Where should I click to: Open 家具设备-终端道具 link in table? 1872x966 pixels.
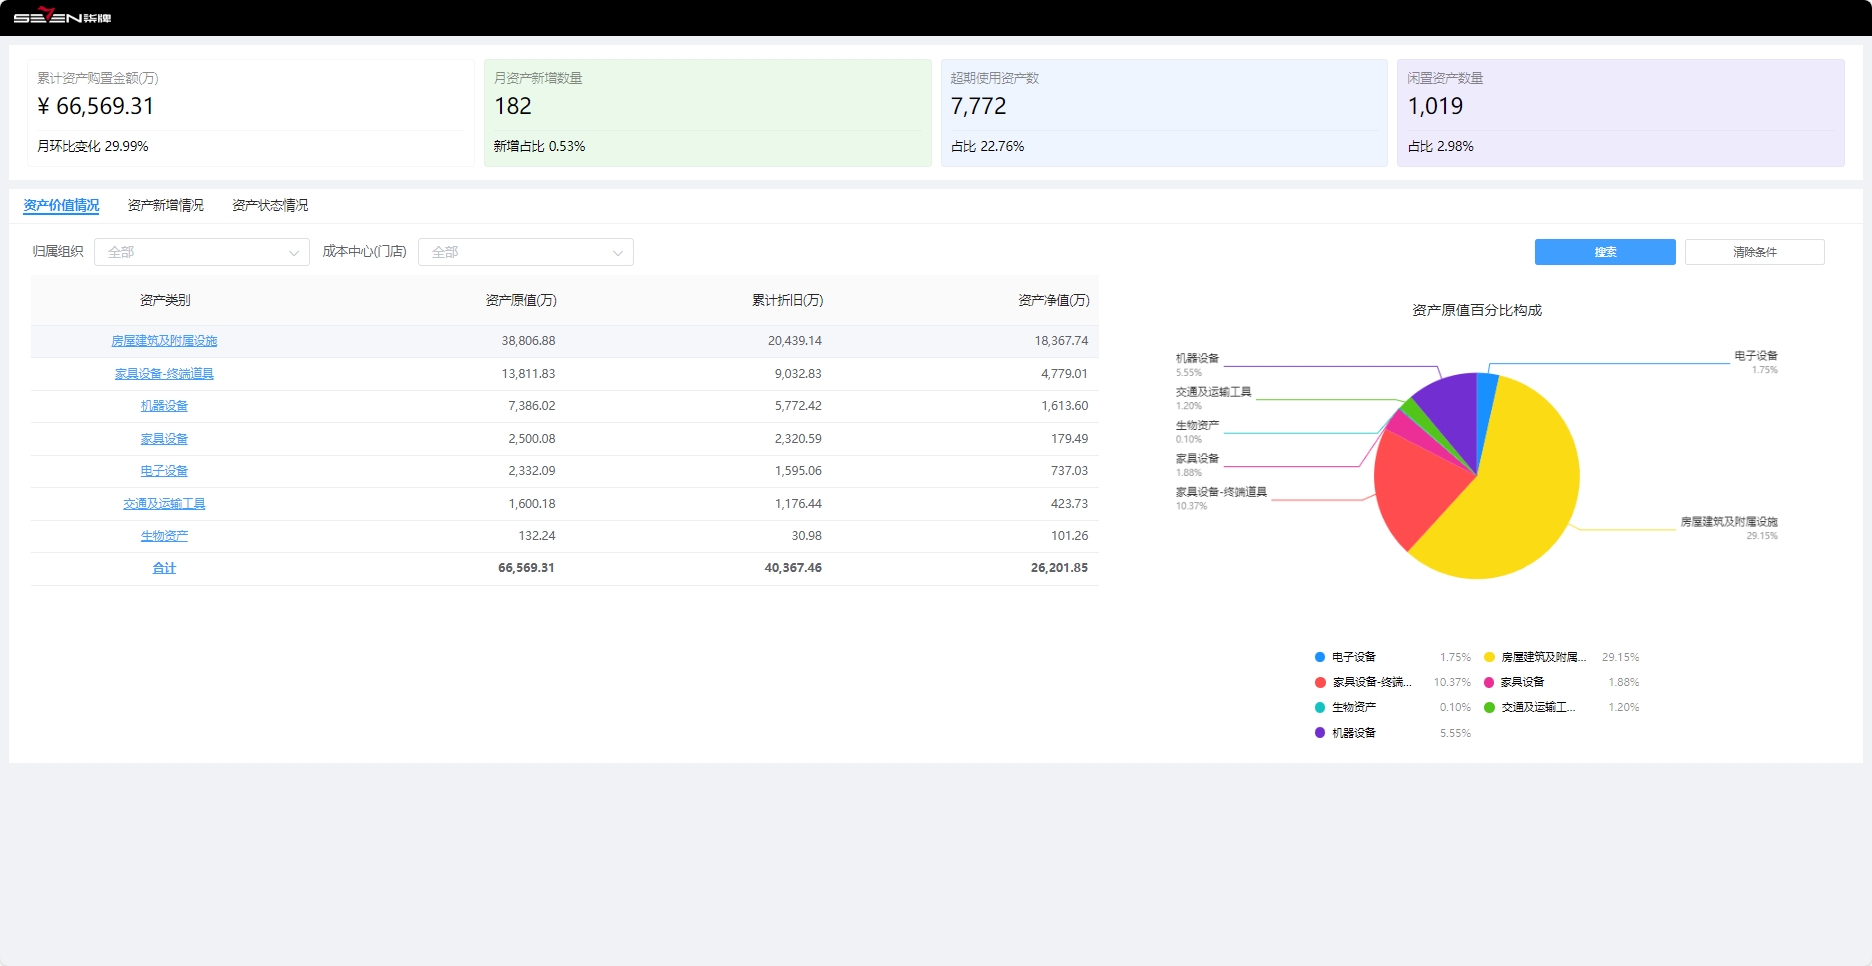click(164, 374)
